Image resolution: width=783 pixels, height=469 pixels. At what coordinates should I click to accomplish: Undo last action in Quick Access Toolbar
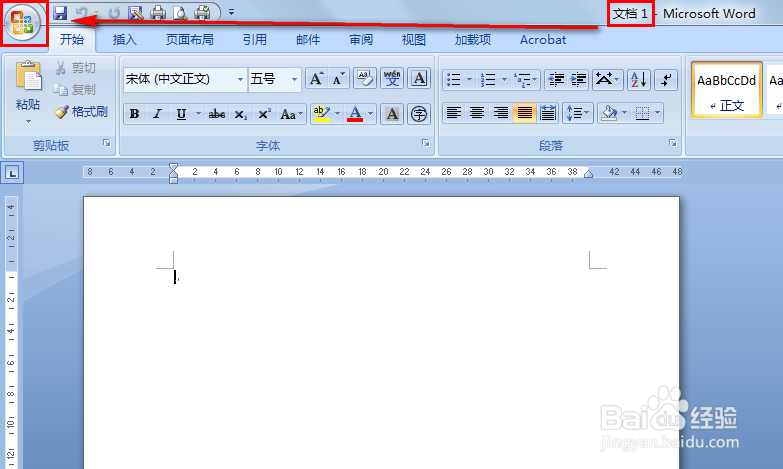click(x=82, y=13)
